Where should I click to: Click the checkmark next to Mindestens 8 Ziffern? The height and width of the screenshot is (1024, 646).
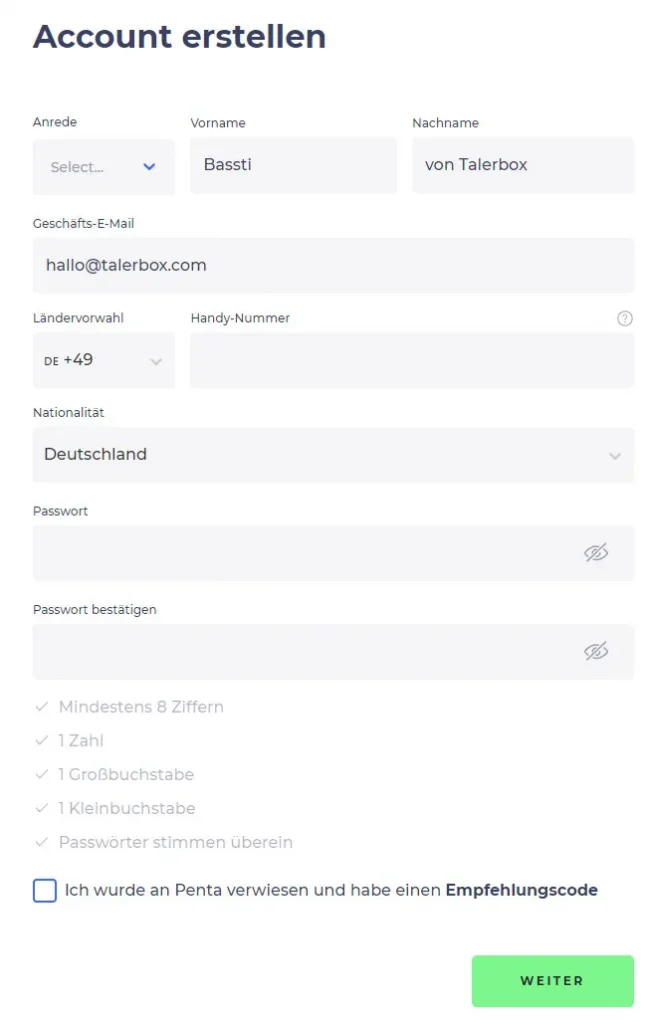coord(42,707)
